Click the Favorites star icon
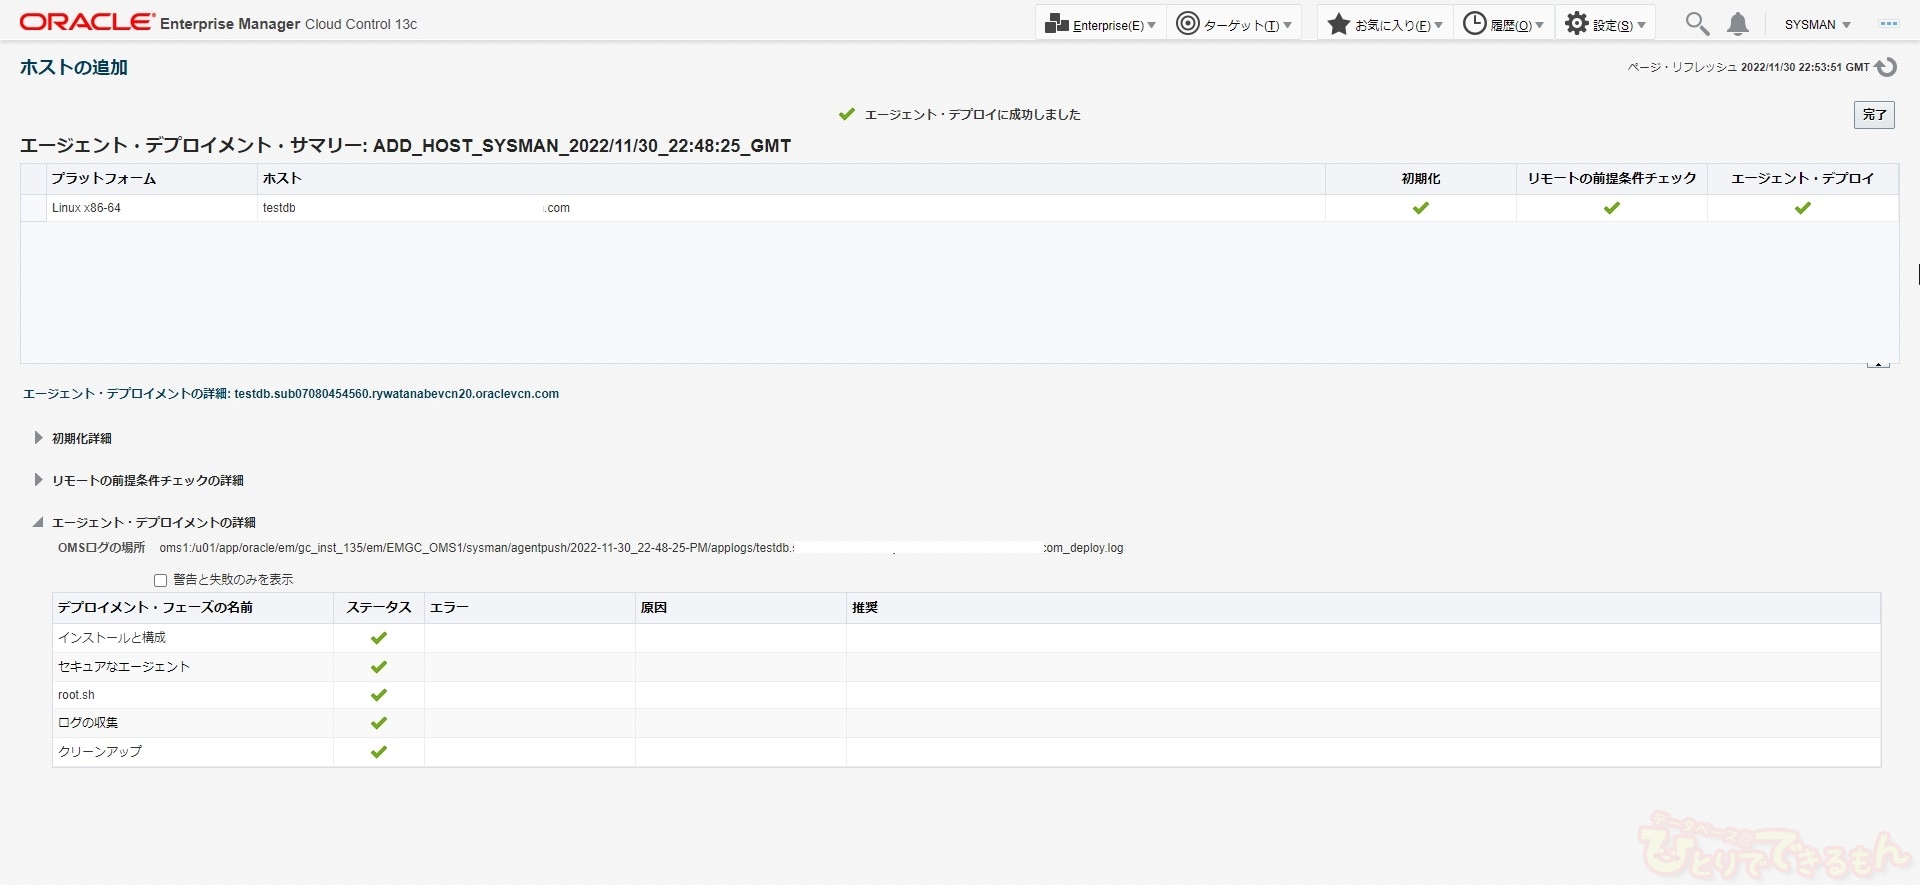The image size is (1920, 885). click(1339, 24)
